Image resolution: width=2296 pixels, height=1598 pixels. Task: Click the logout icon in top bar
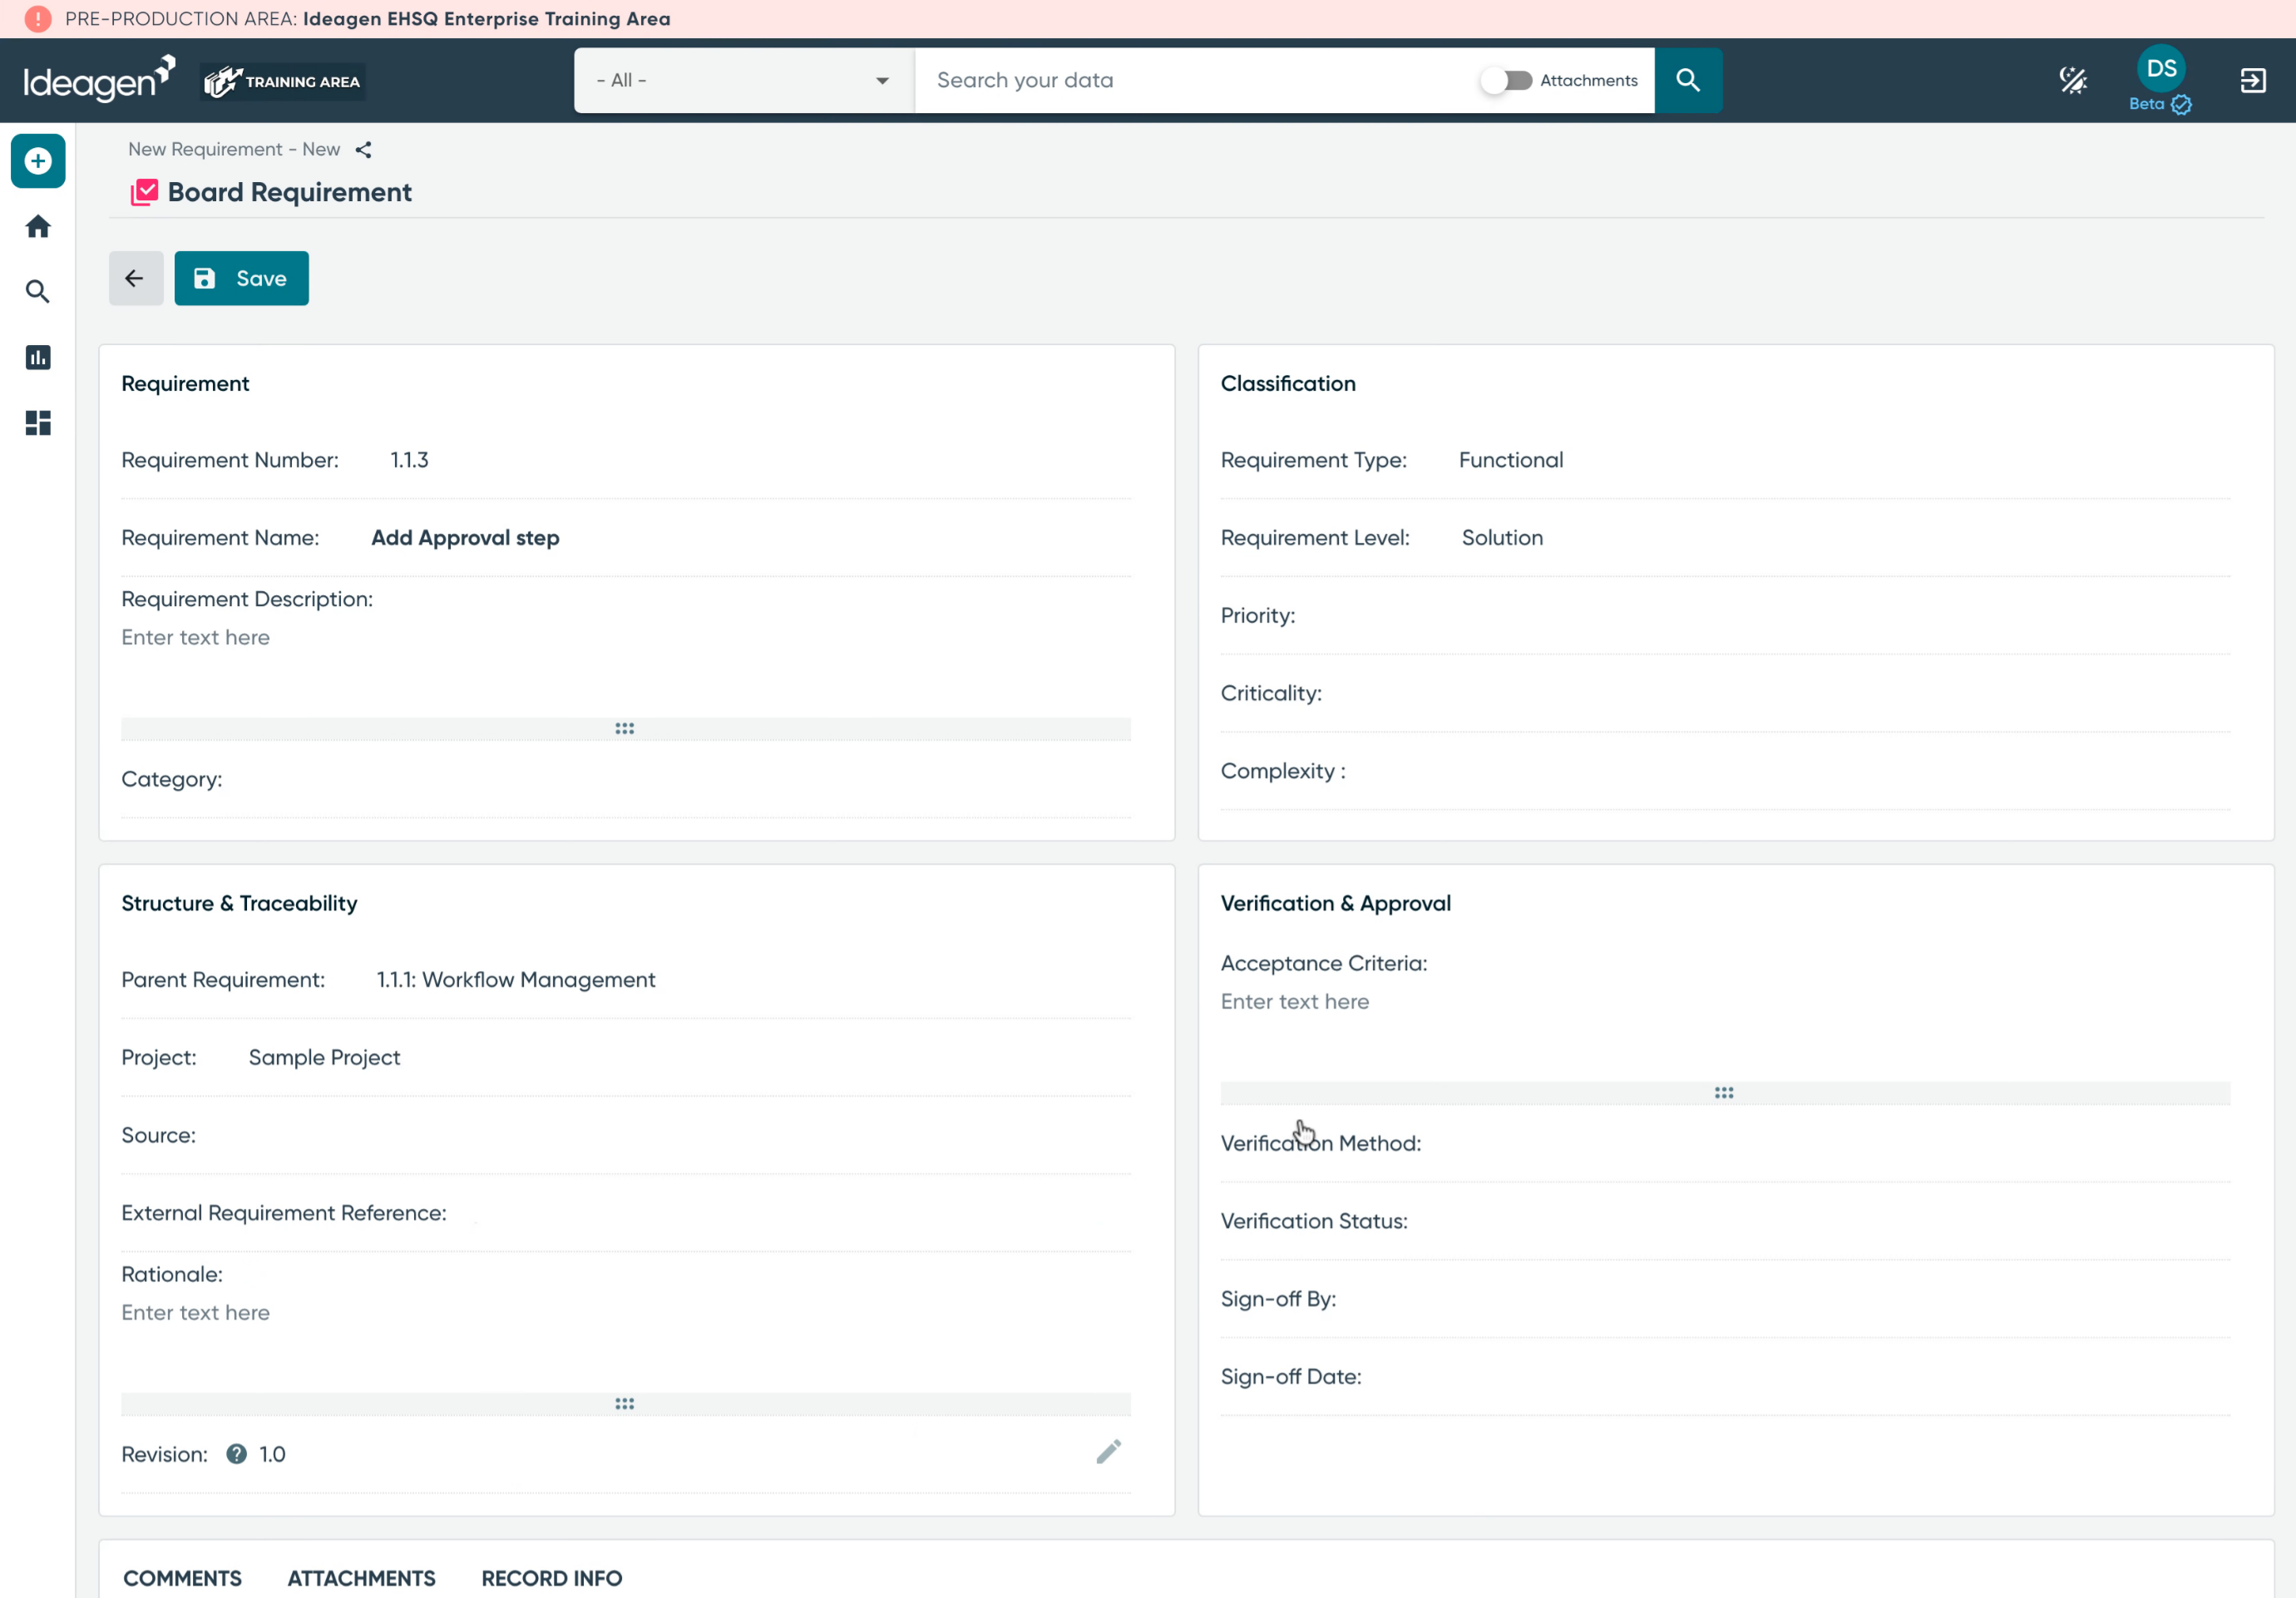[x=2253, y=81]
